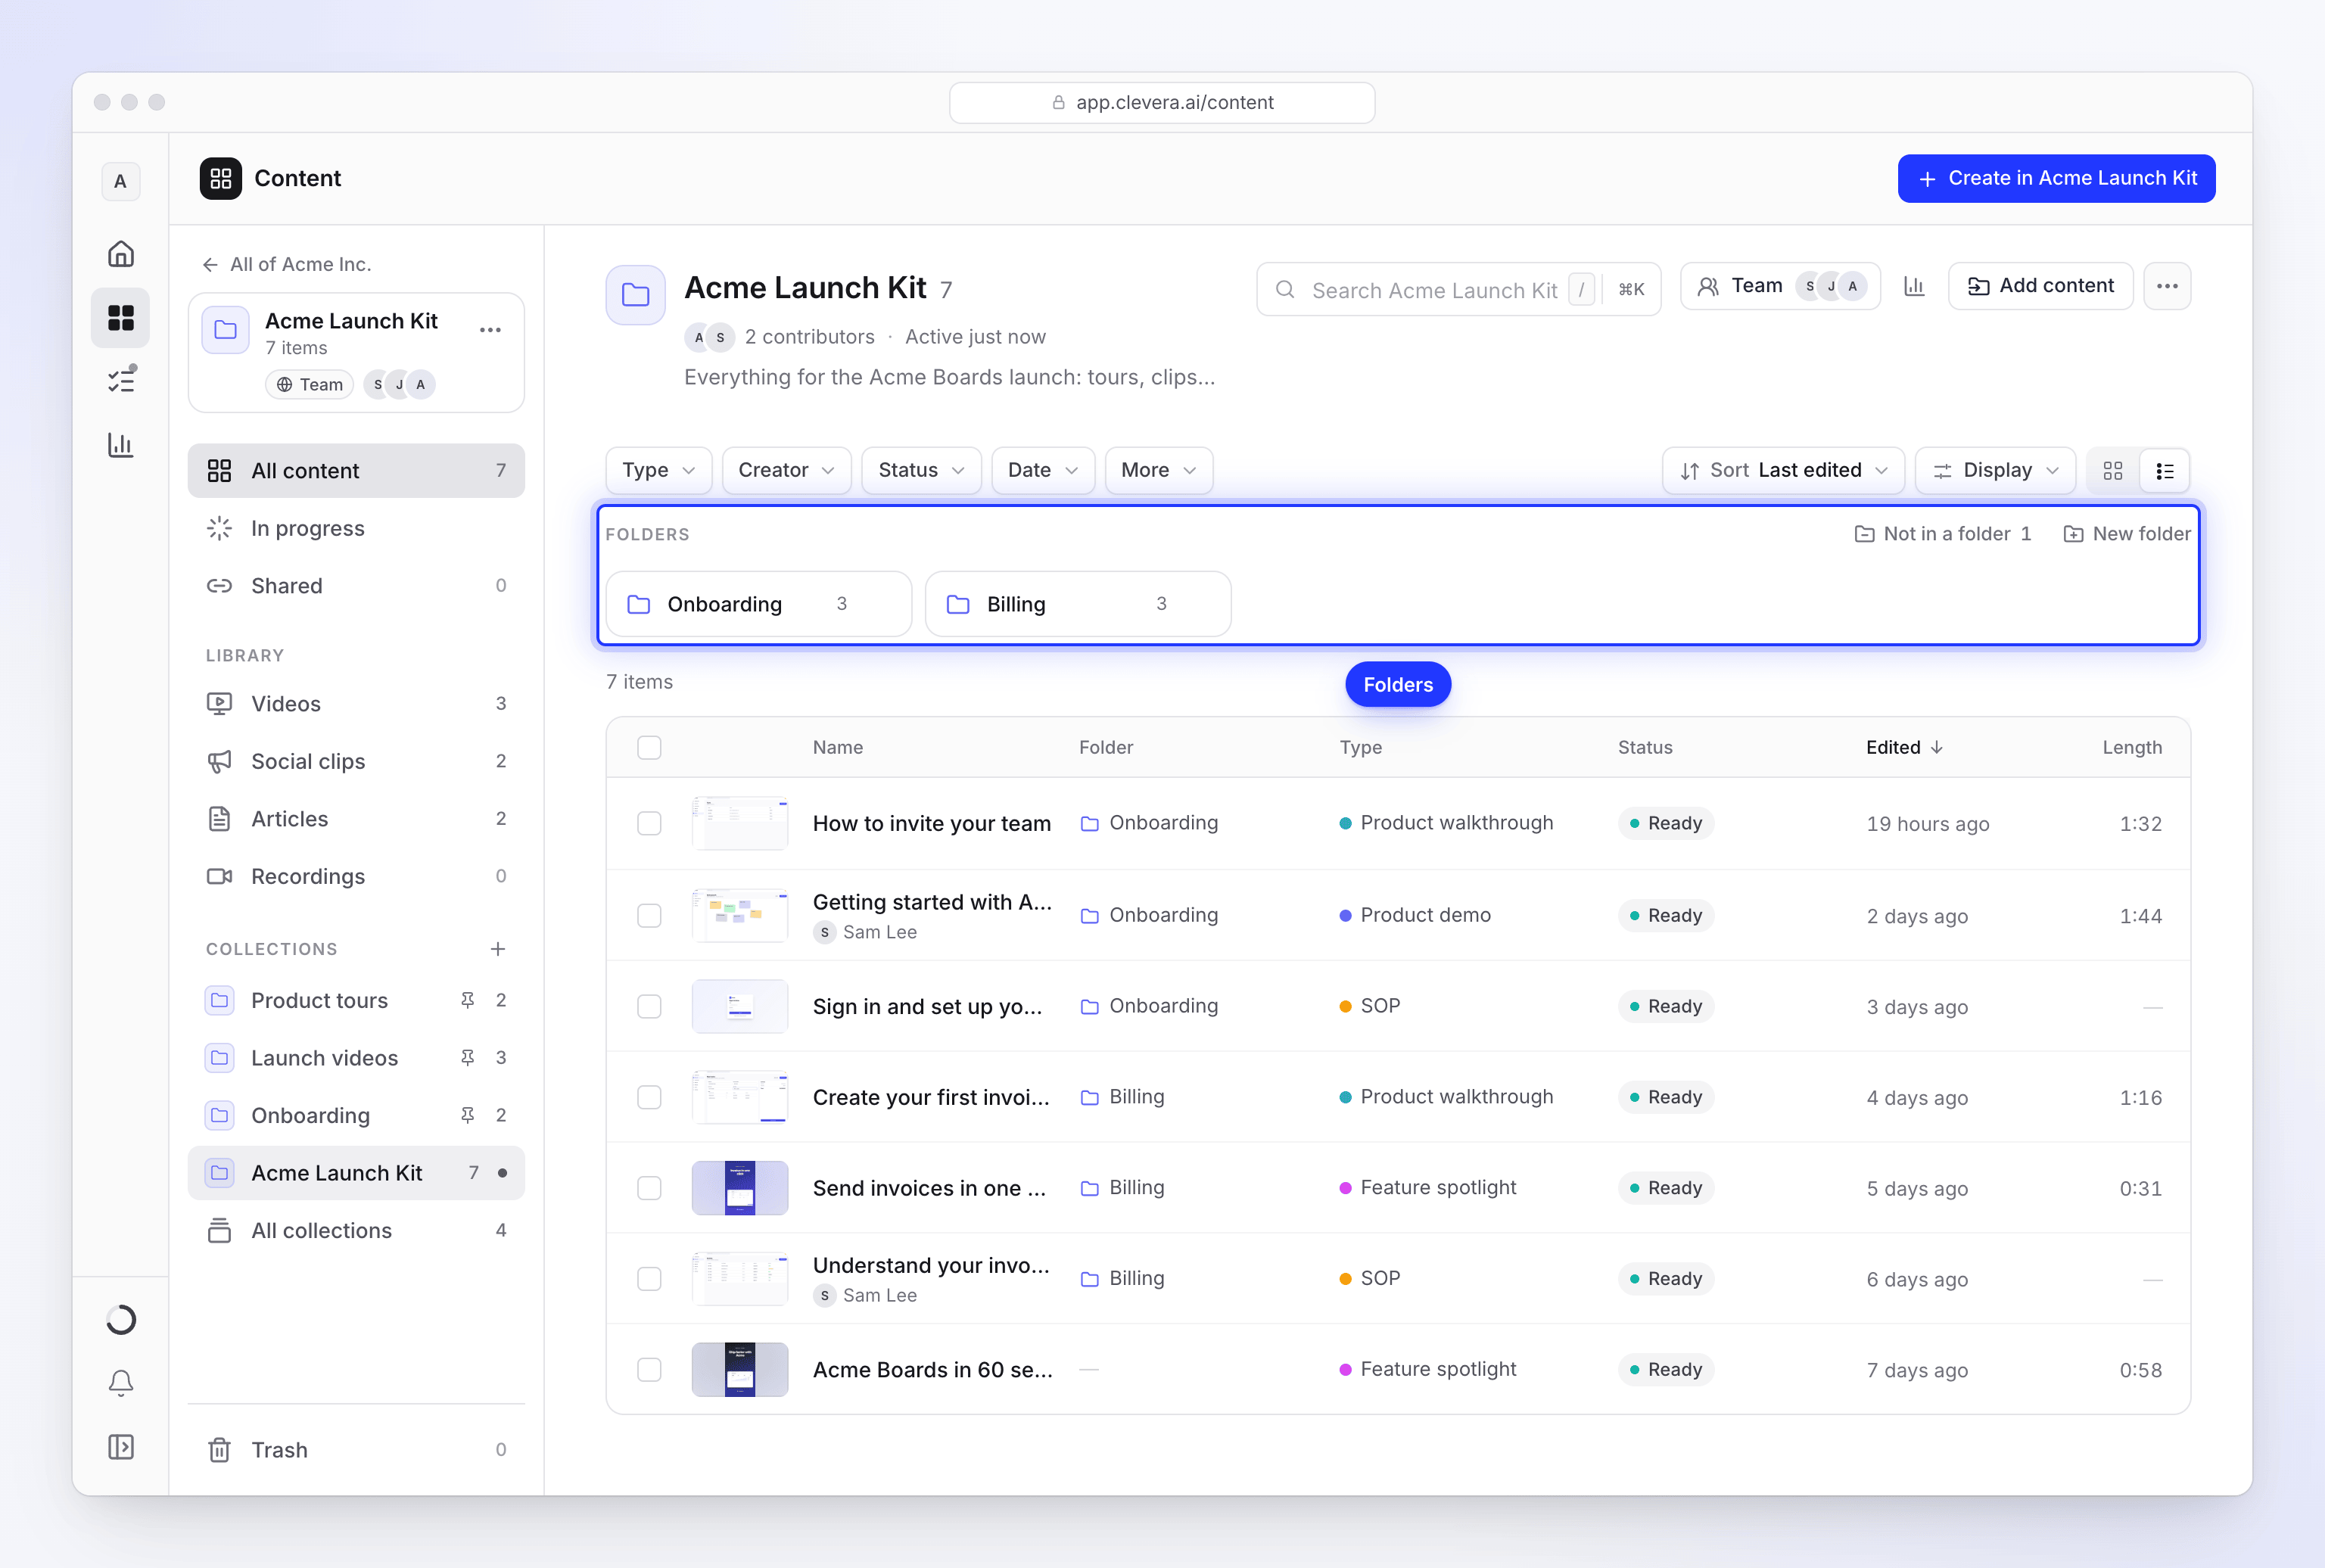The image size is (2325, 1568).
Task: Sort by the Edited column header
Action: (1904, 748)
